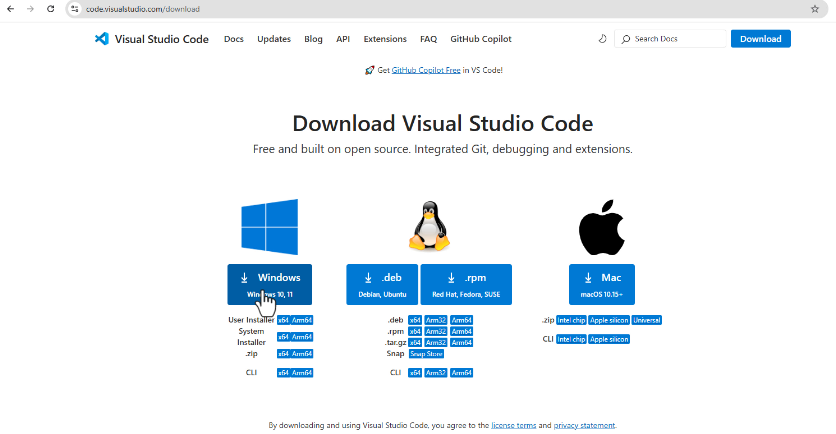This screenshot has height=434, width=836.
Task: Click the address bar URL code.visualstudio.com/download
Action: [x=143, y=9]
